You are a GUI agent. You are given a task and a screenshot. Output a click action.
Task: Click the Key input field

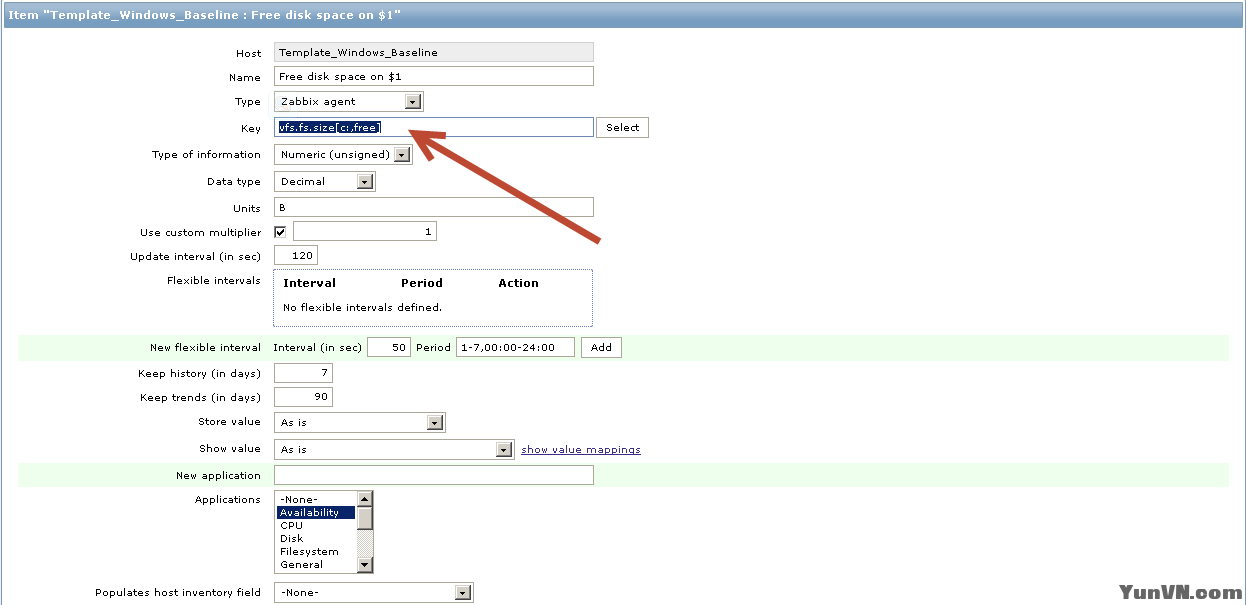[433, 127]
